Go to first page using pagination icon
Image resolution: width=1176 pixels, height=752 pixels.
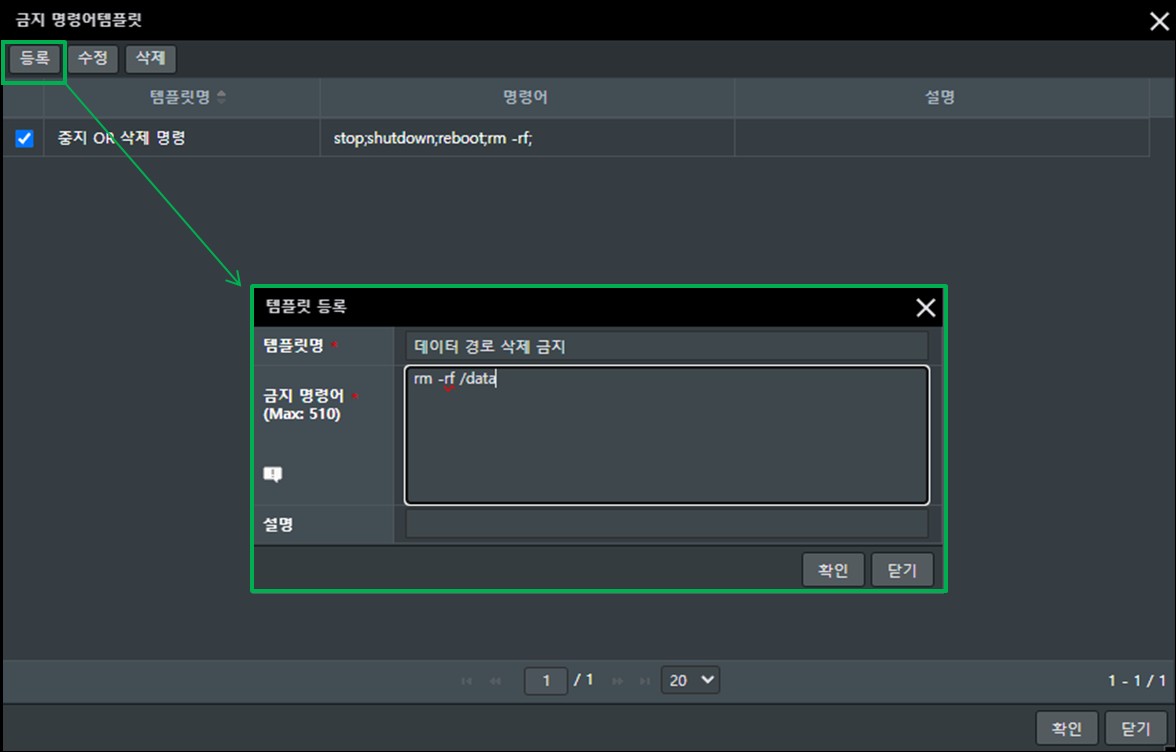click(467, 681)
